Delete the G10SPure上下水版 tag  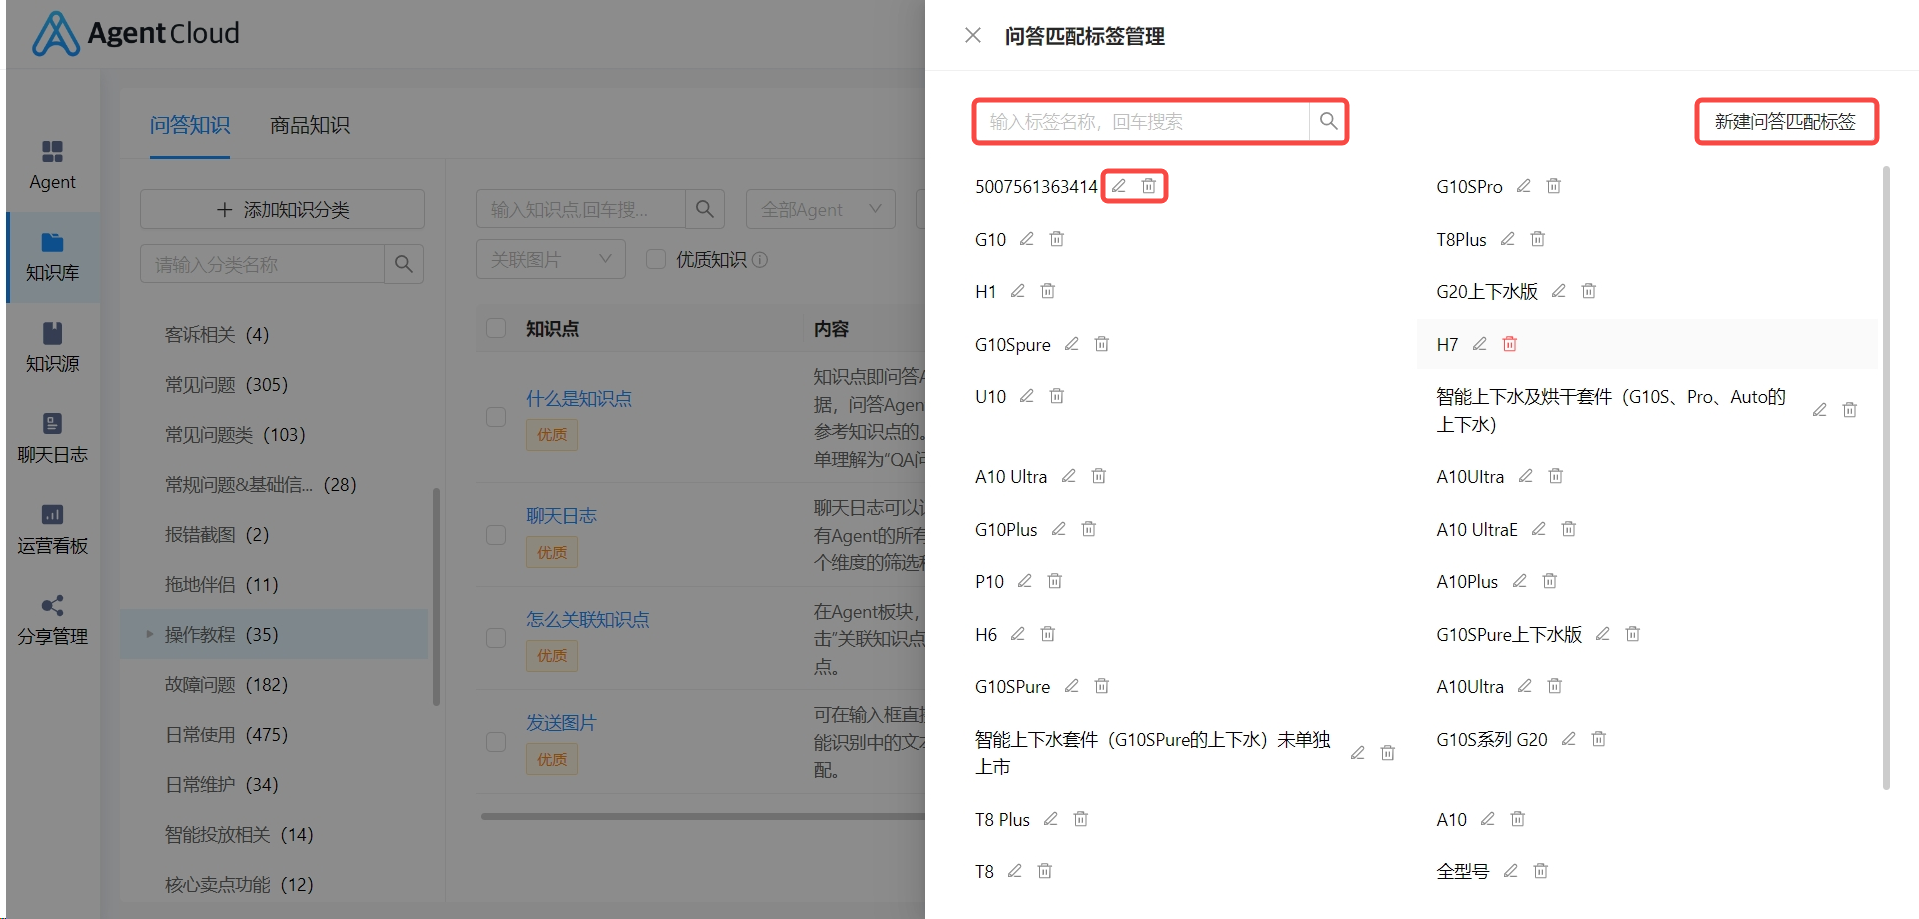pos(1633,634)
